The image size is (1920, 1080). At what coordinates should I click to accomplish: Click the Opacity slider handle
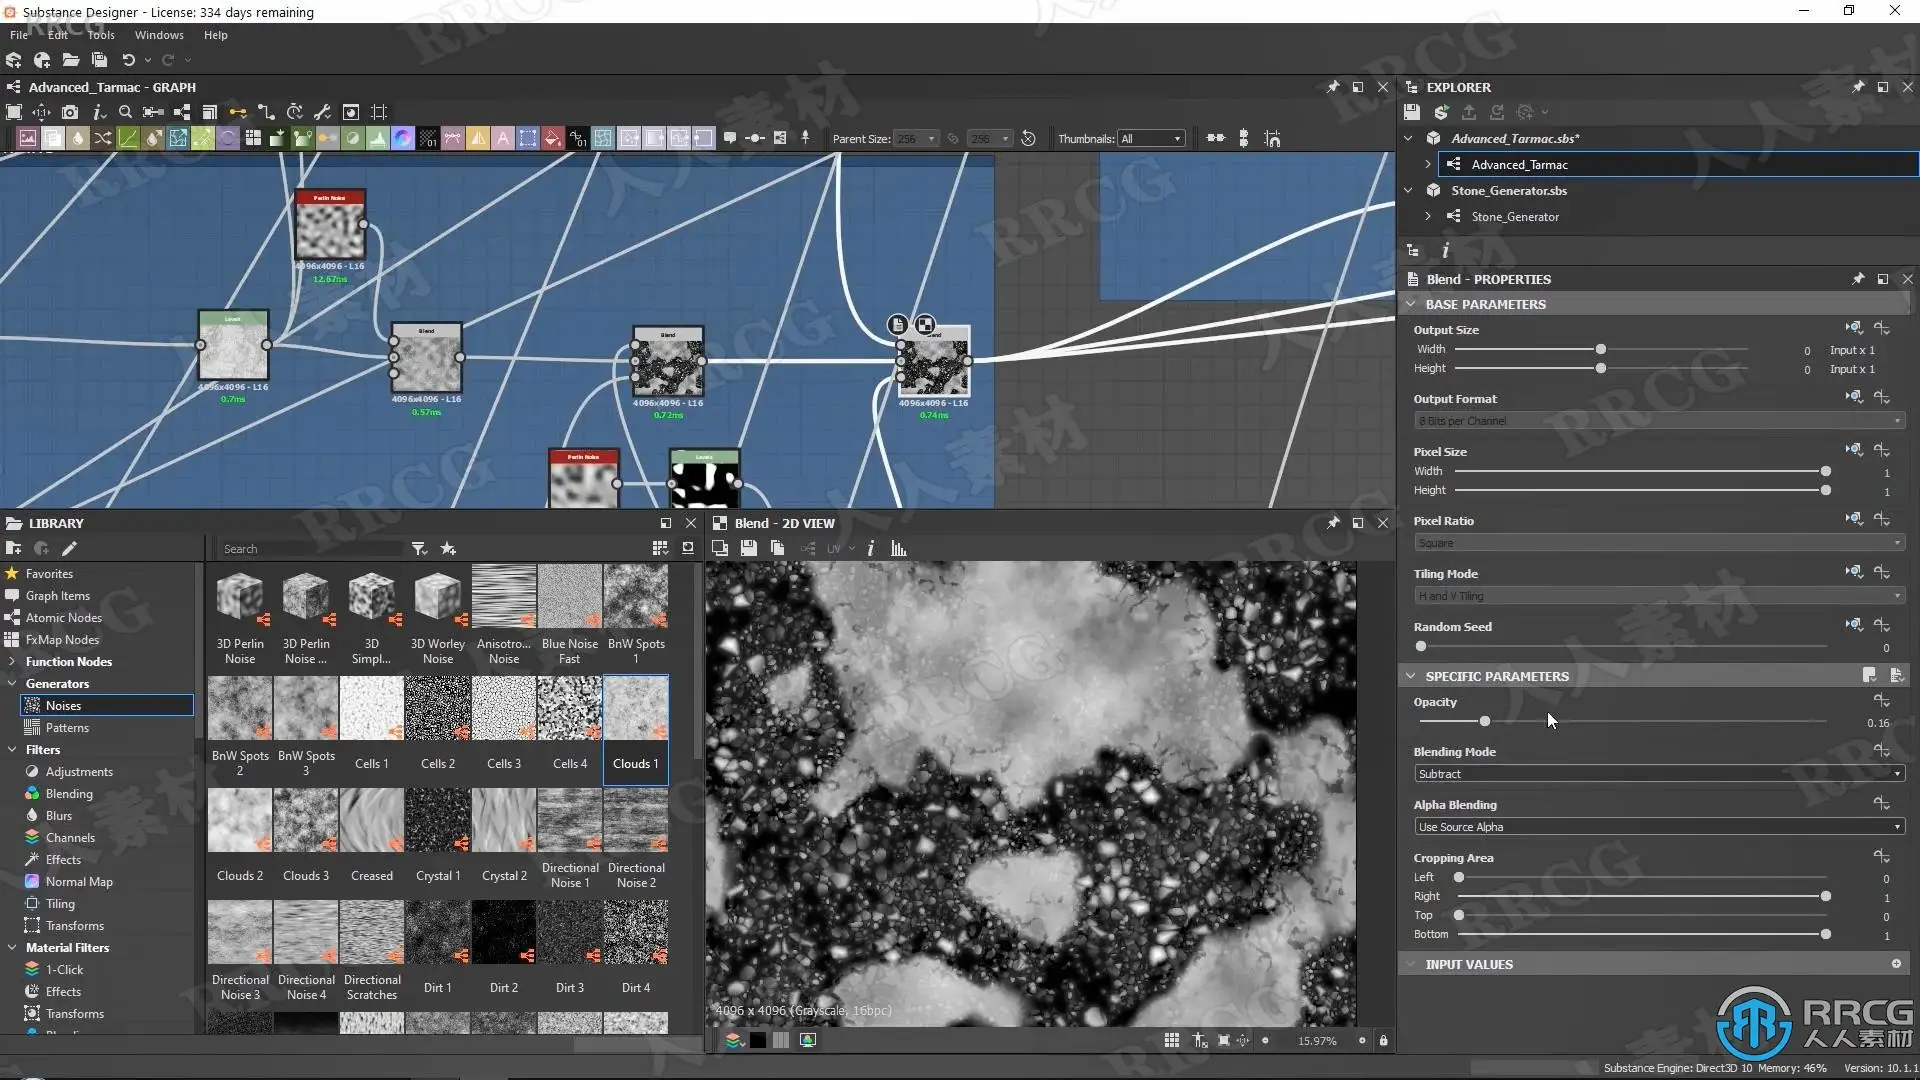pyautogui.click(x=1485, y=721)
